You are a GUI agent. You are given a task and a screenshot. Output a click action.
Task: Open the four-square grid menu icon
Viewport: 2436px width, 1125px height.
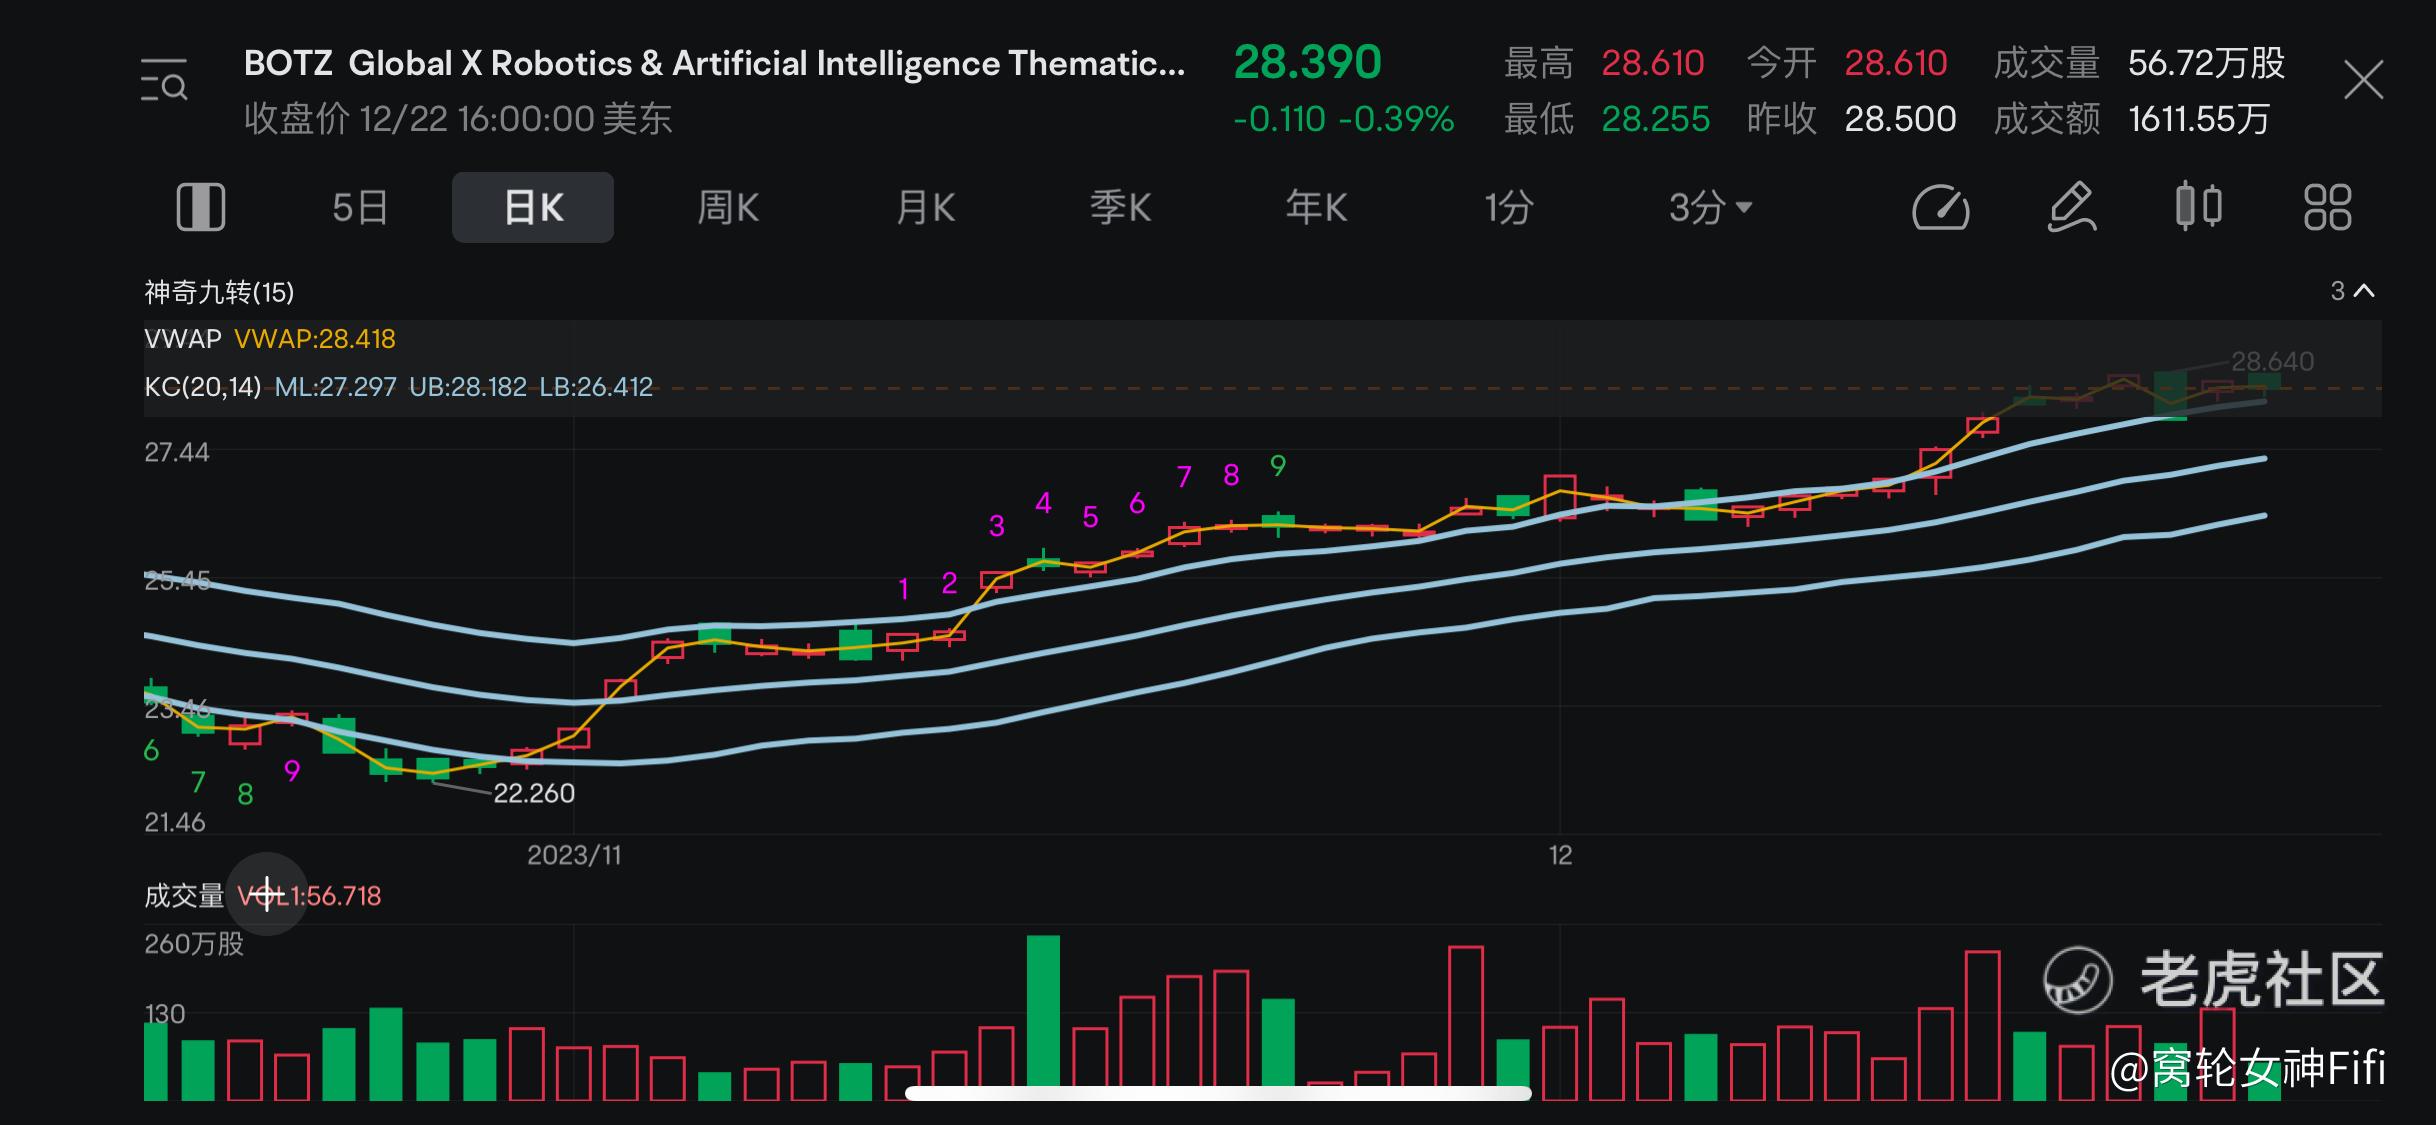click(2327, 207)
